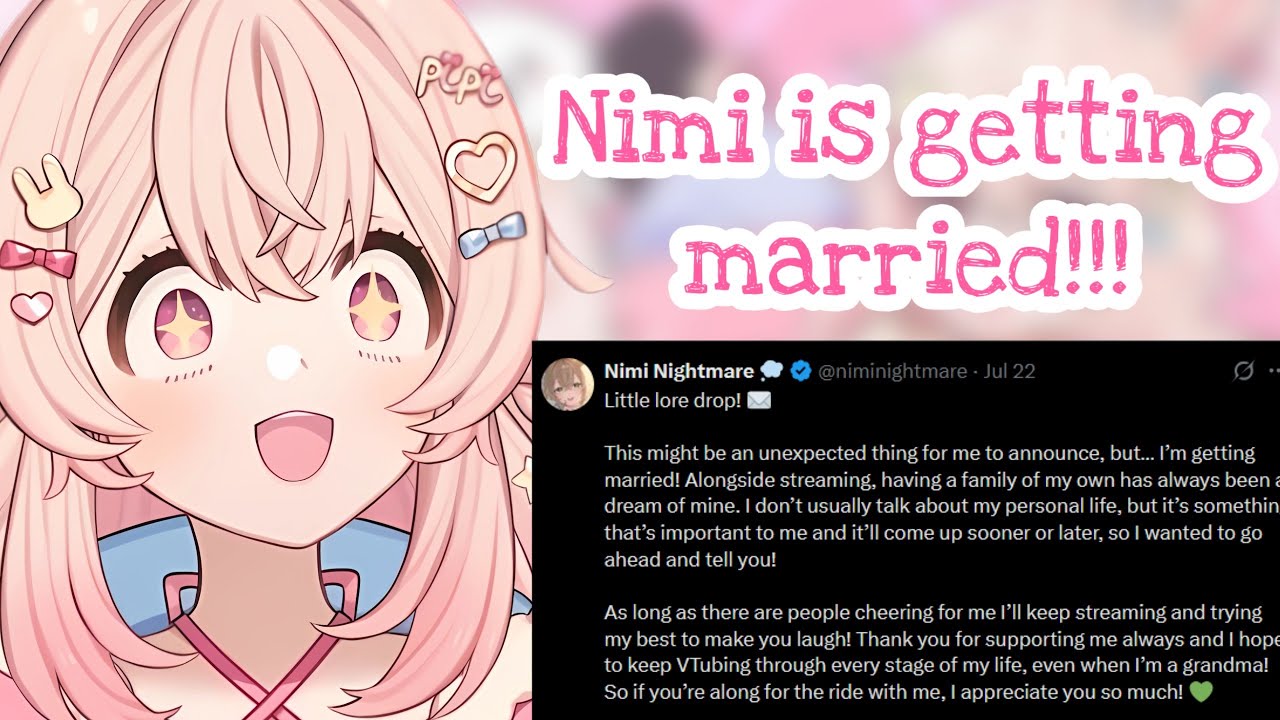
Task: Click the Grok circle-slash icon on the tweet
Action: (1243, 371)
